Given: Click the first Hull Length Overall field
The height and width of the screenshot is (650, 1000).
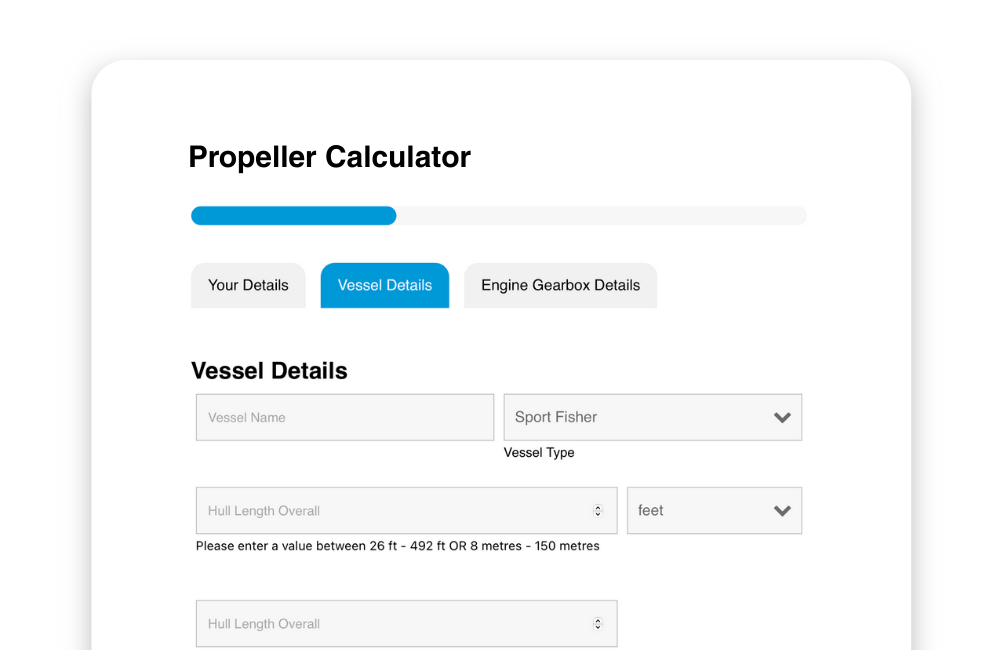Looking at the screenshot, I should click(x=390, y=511).
